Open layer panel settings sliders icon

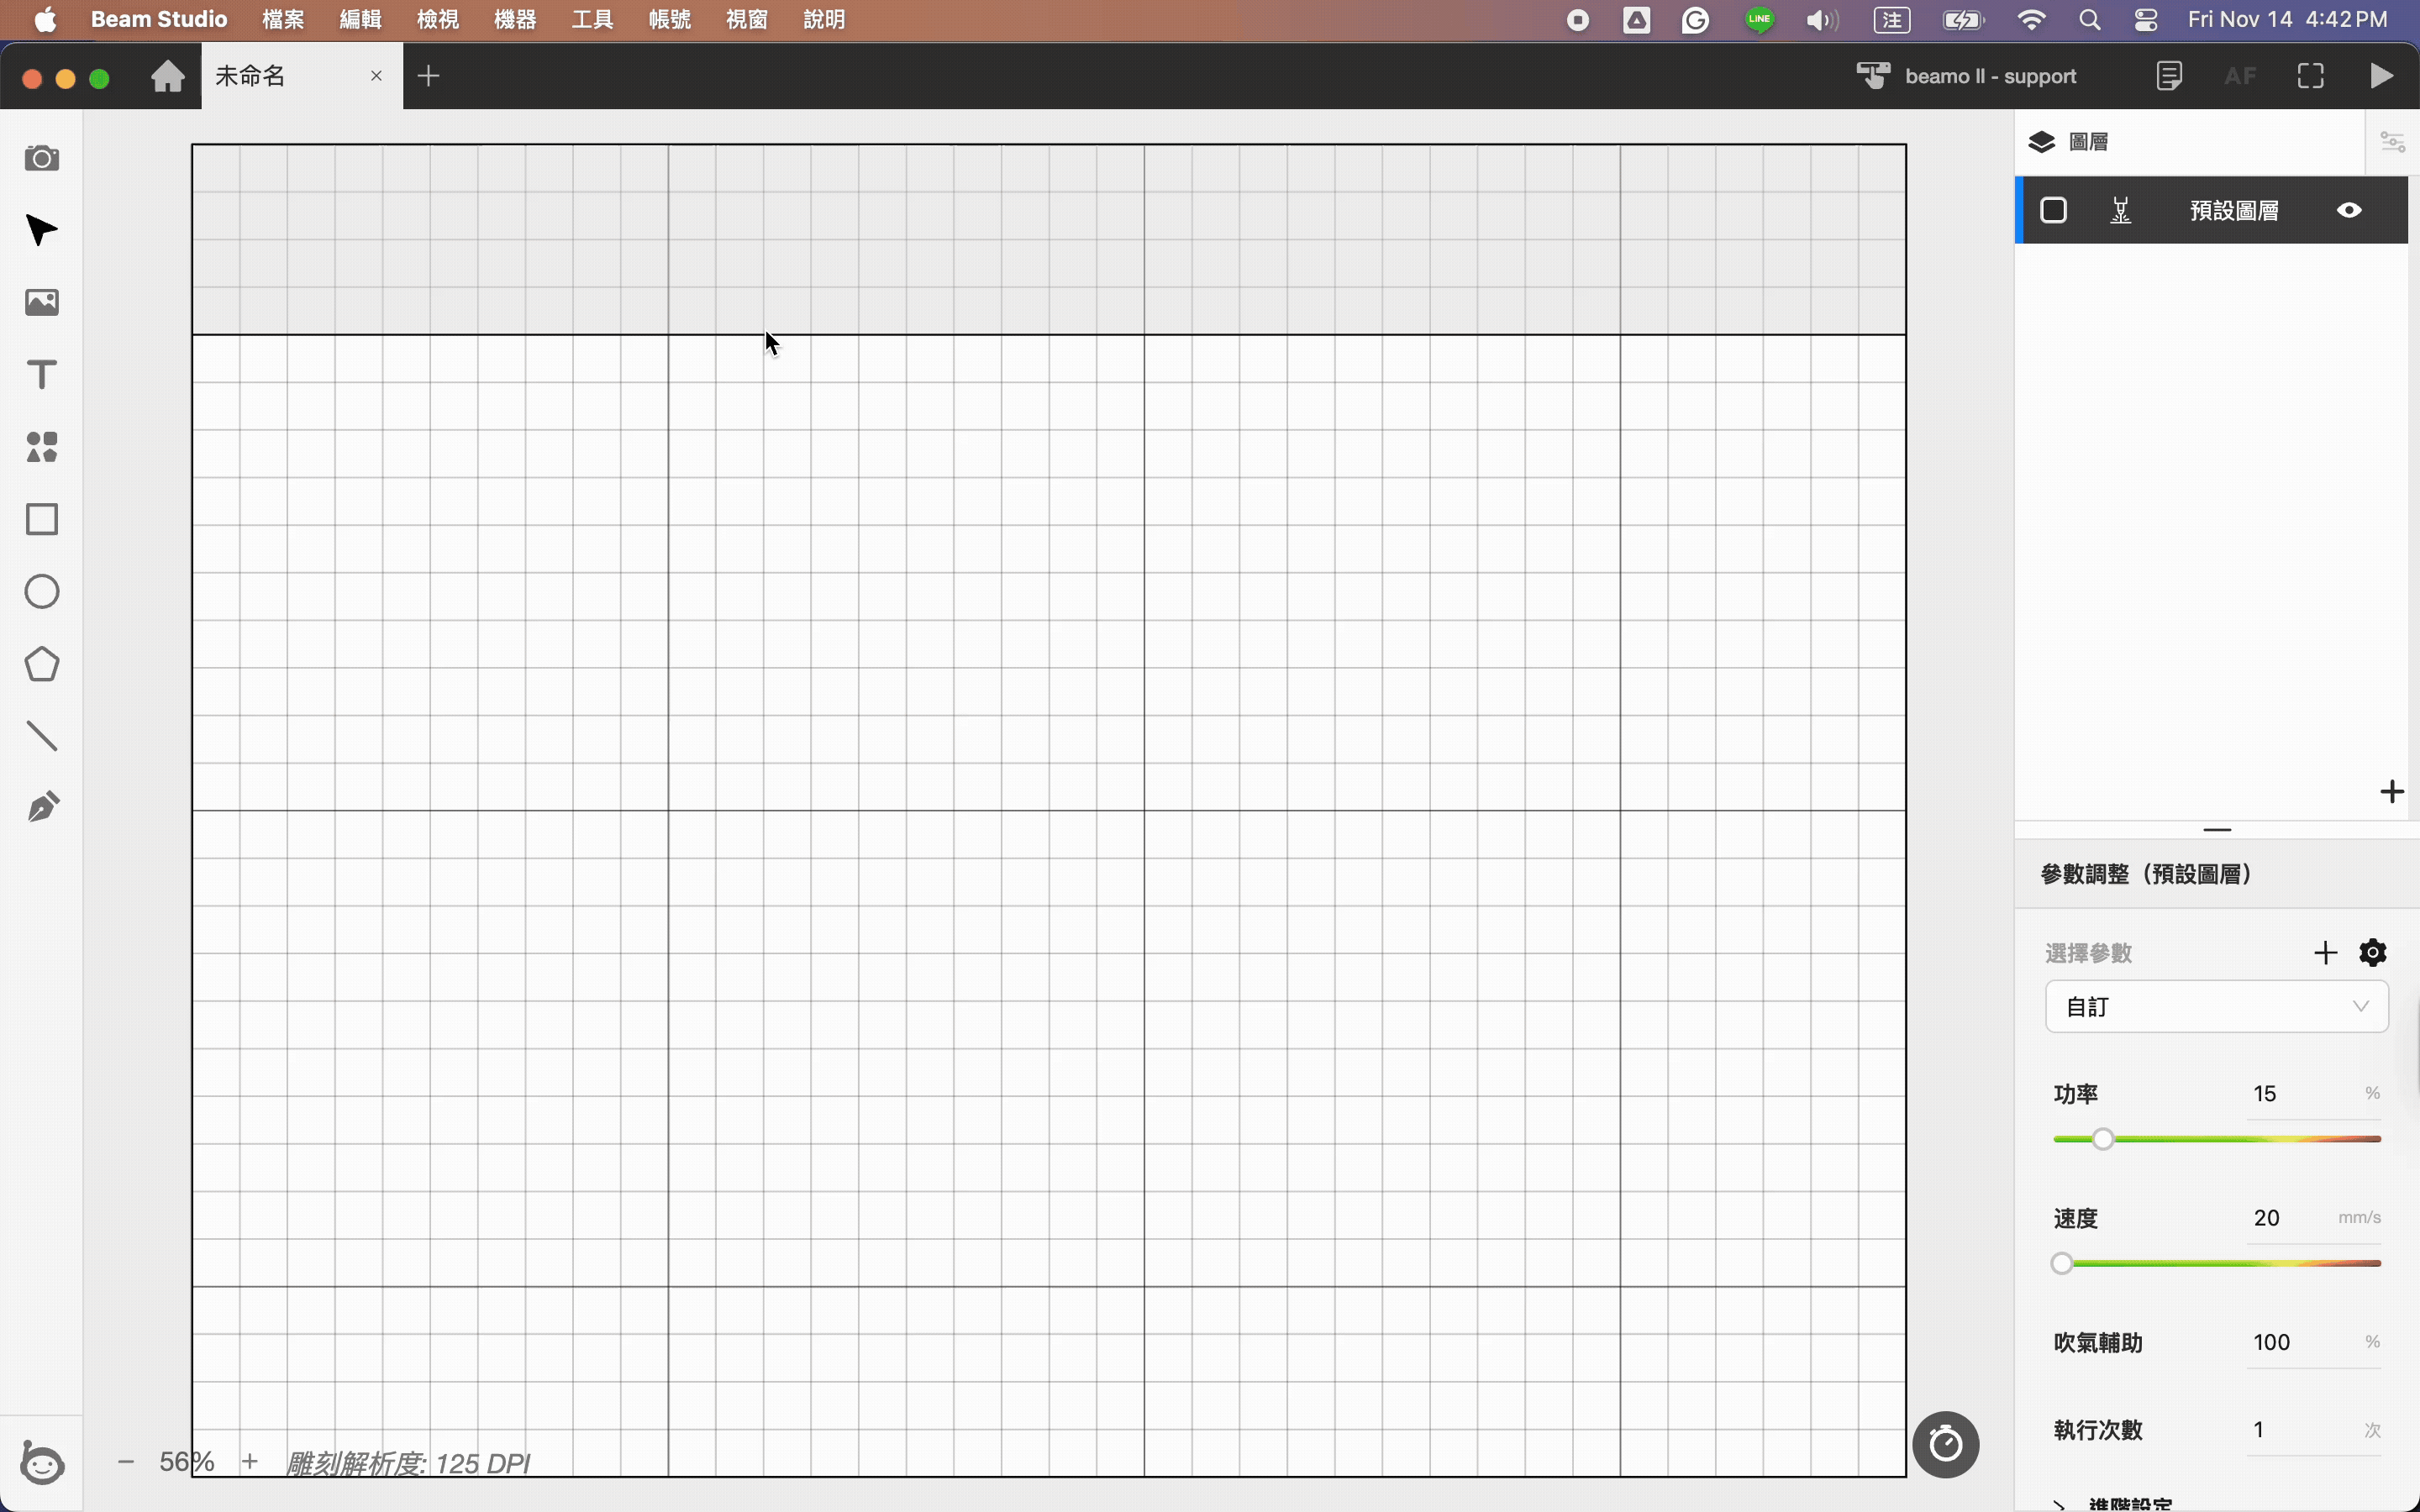pyautogui.click(x=2392, y=142)
